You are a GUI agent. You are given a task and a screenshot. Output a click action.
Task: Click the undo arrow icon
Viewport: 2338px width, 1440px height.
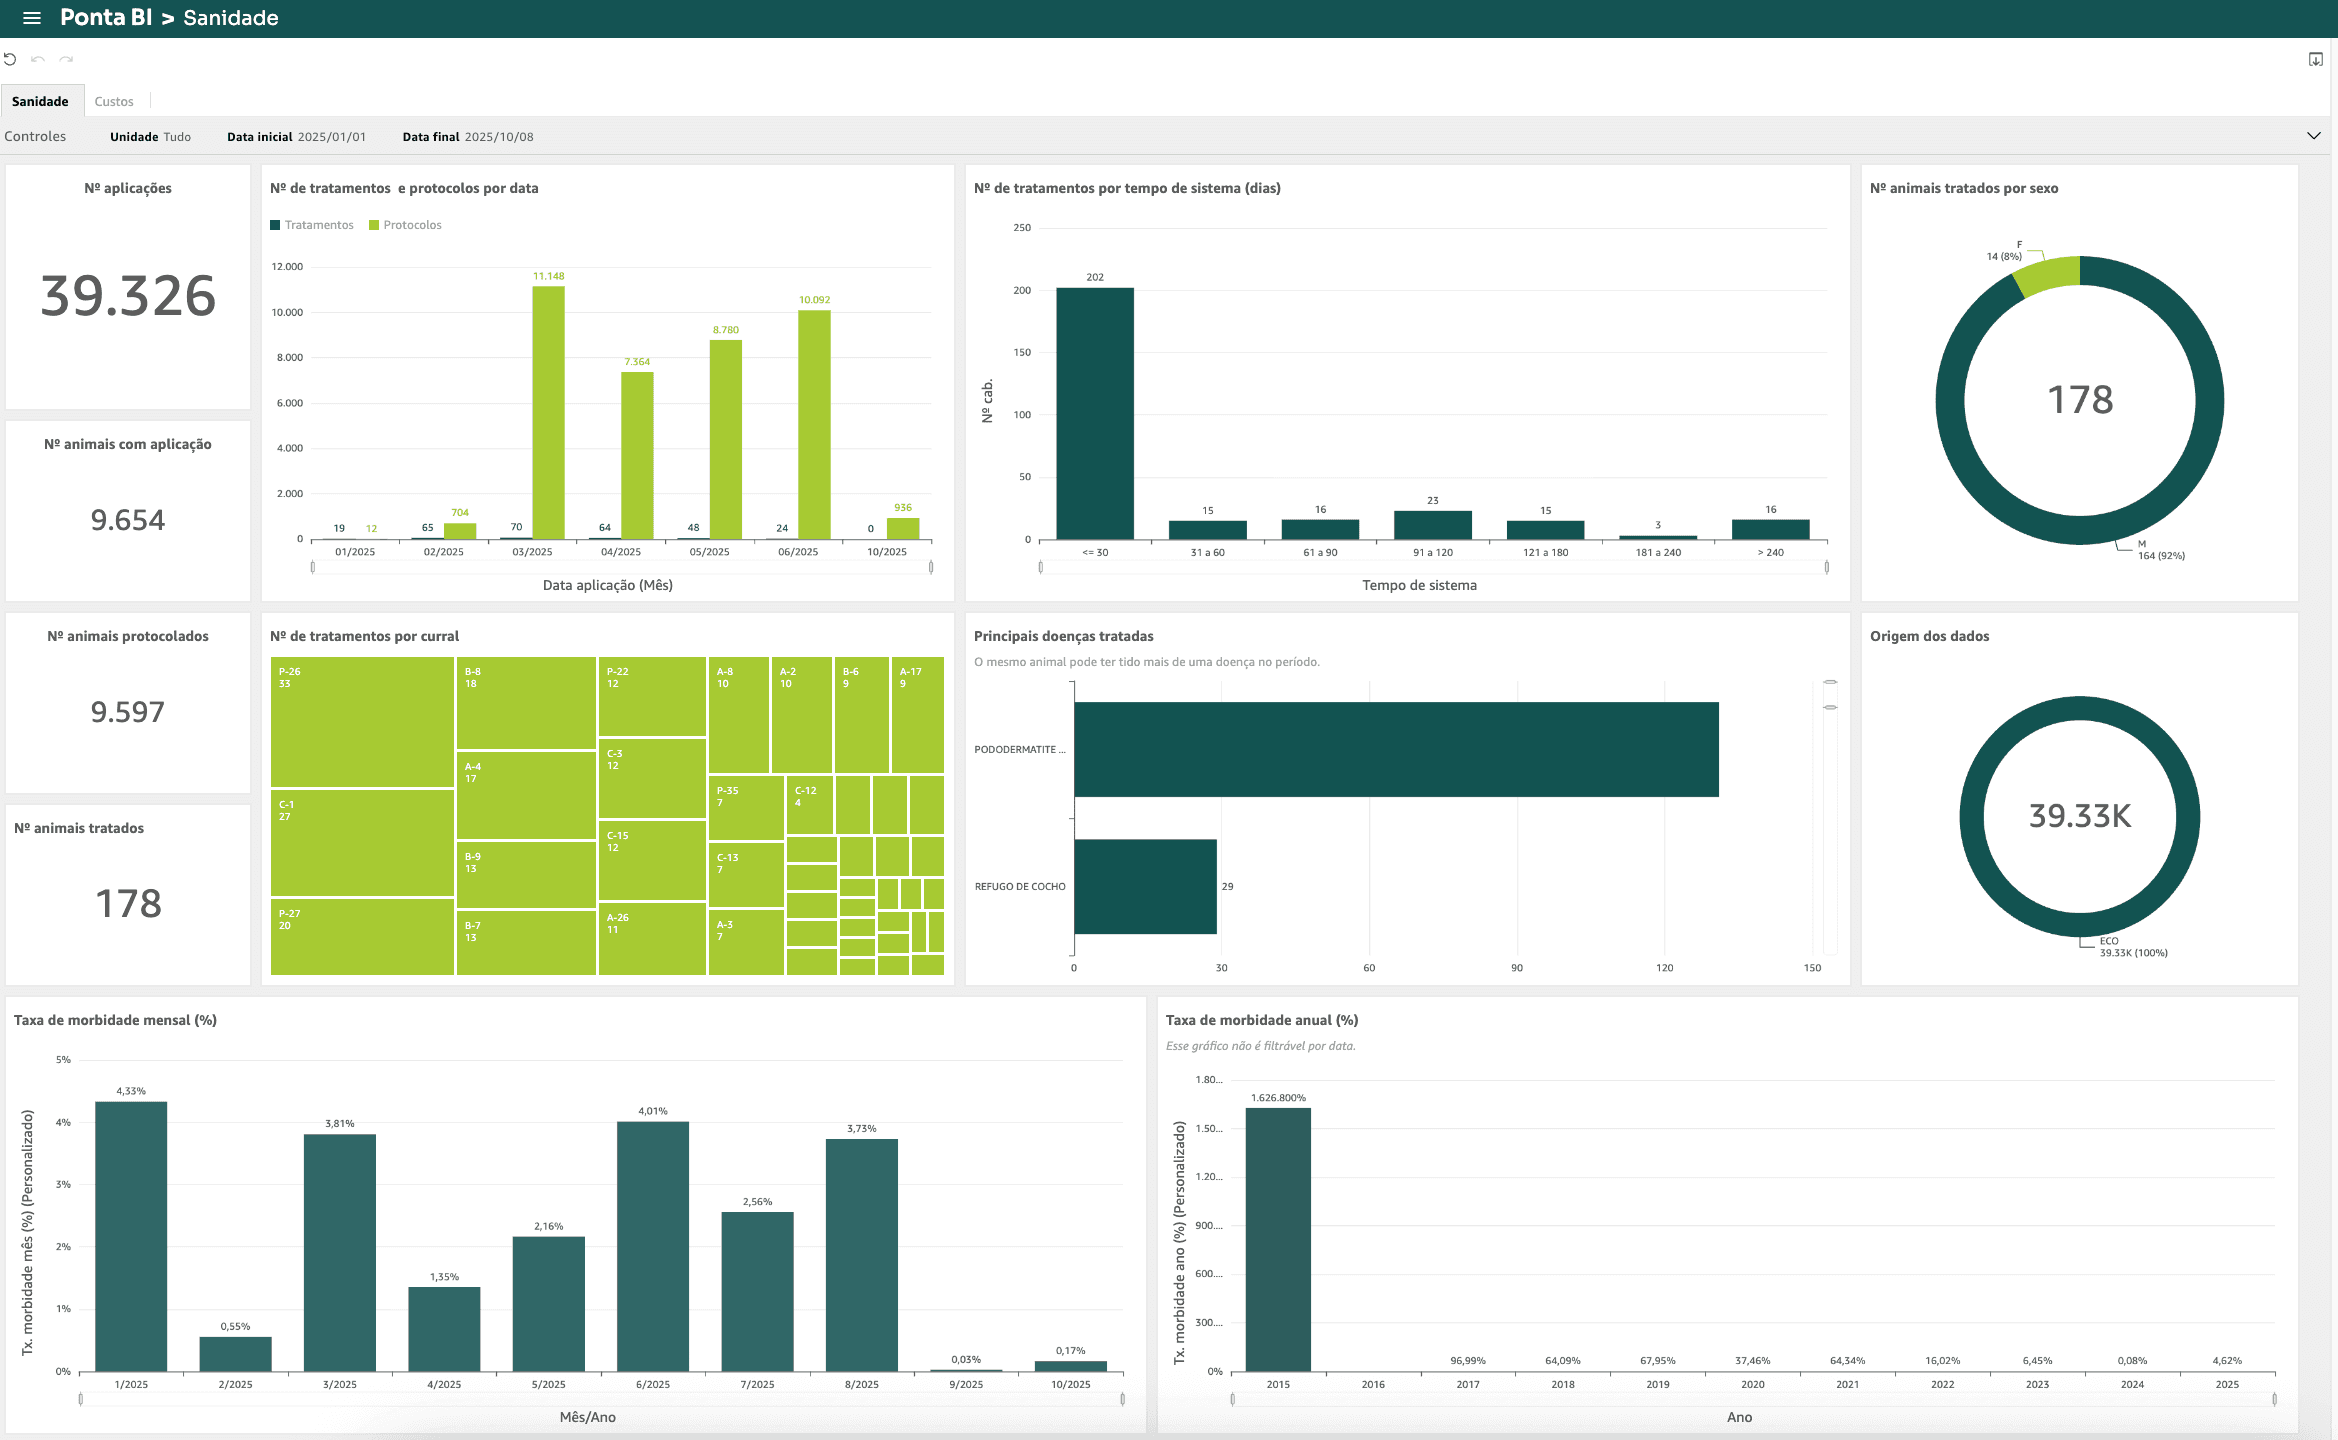[x=38, y=59]
